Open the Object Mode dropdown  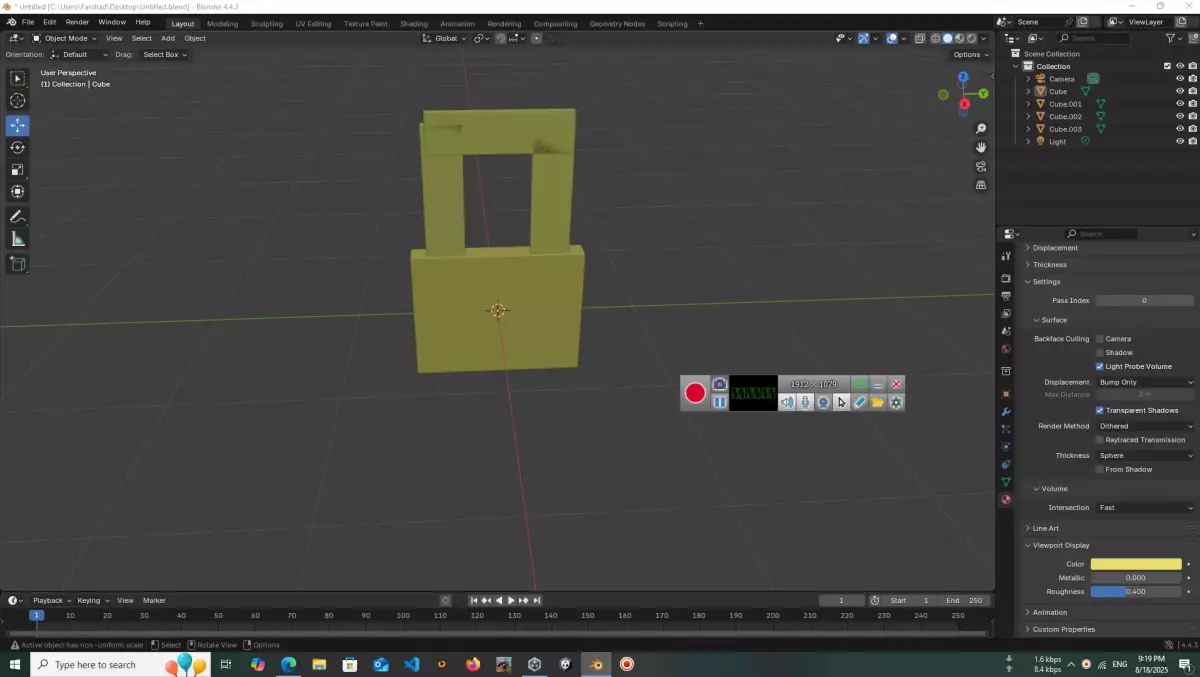pos(65,38)
